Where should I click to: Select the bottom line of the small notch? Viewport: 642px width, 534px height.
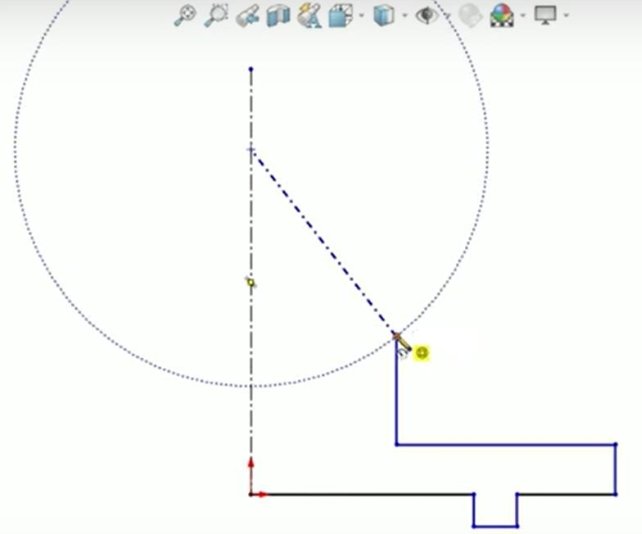(x=495, y=526)
